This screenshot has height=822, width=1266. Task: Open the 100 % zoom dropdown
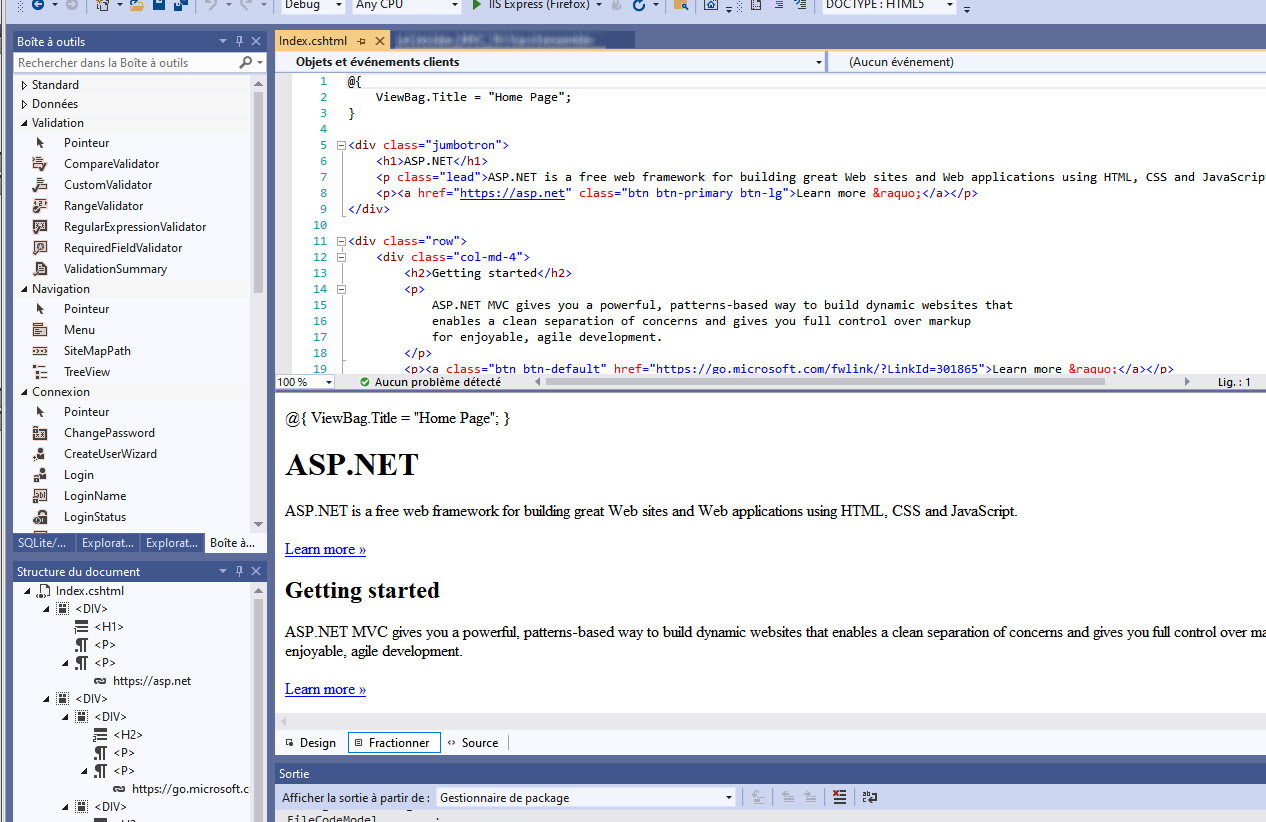[x=328, y=382]
